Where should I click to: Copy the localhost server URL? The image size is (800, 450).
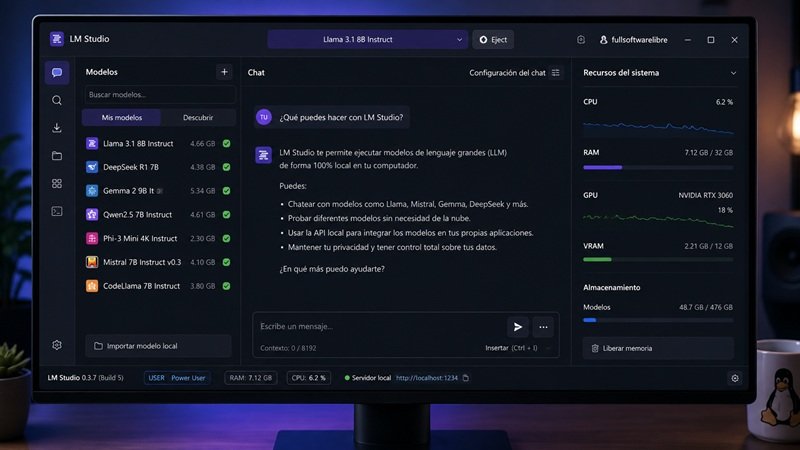click(x=466, y=378)
